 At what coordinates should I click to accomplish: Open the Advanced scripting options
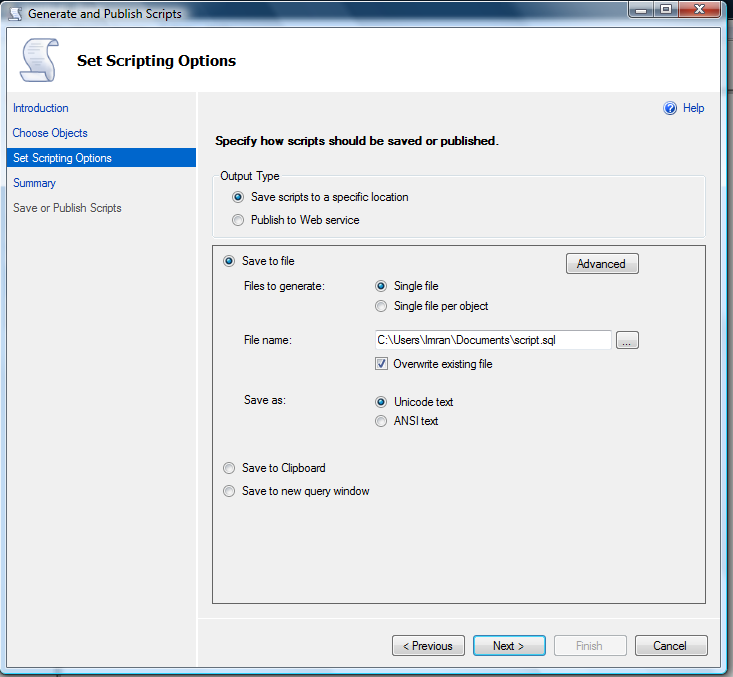coord(601,264)
